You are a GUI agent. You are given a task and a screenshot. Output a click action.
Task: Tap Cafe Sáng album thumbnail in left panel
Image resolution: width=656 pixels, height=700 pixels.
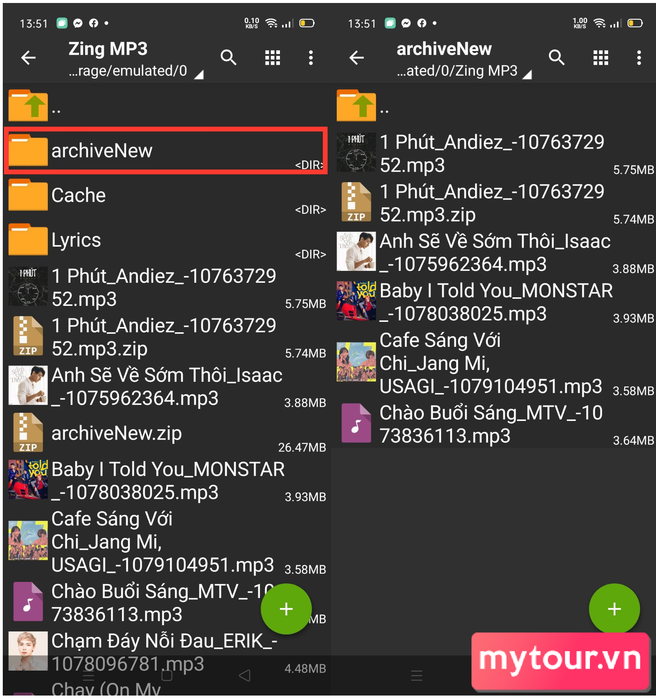click(x=28, y=540)
